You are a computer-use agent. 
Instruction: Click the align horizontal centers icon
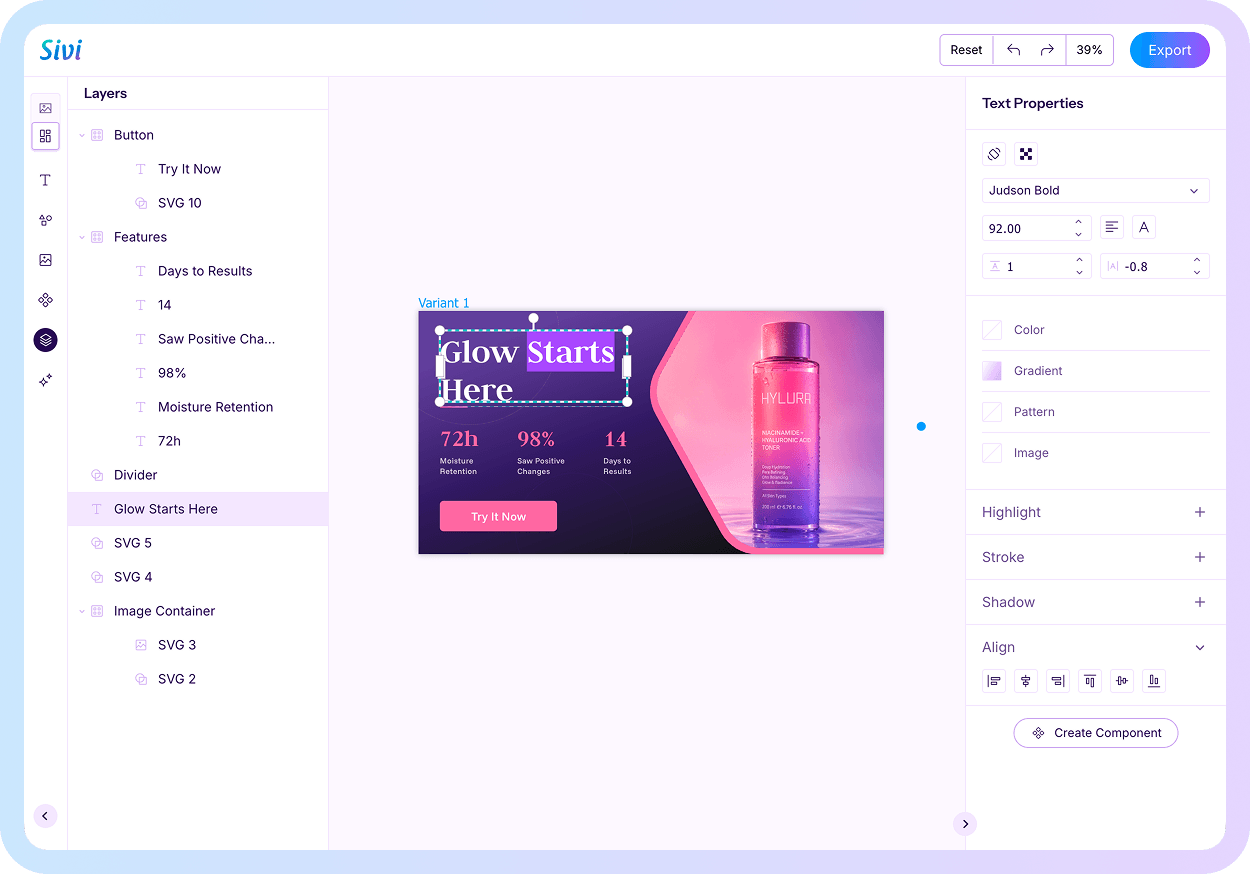(x=1026, y=681)
